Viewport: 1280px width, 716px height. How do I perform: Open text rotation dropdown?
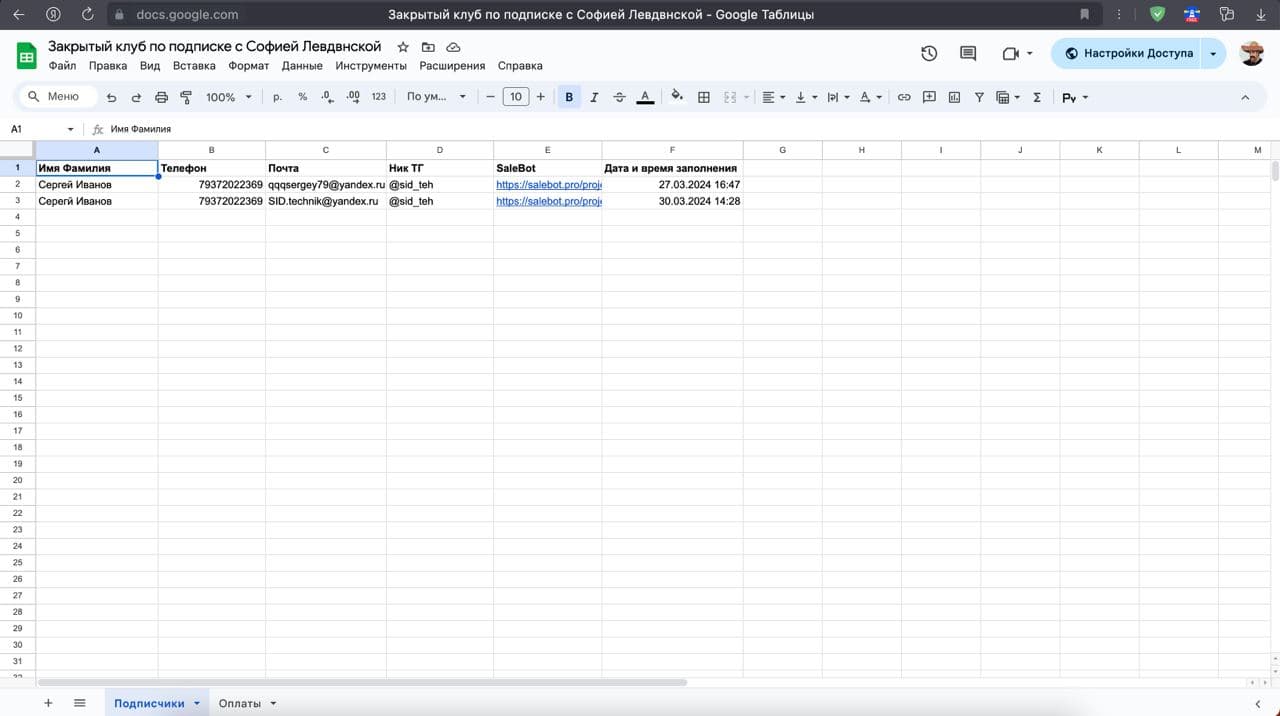tap(871, 97)
